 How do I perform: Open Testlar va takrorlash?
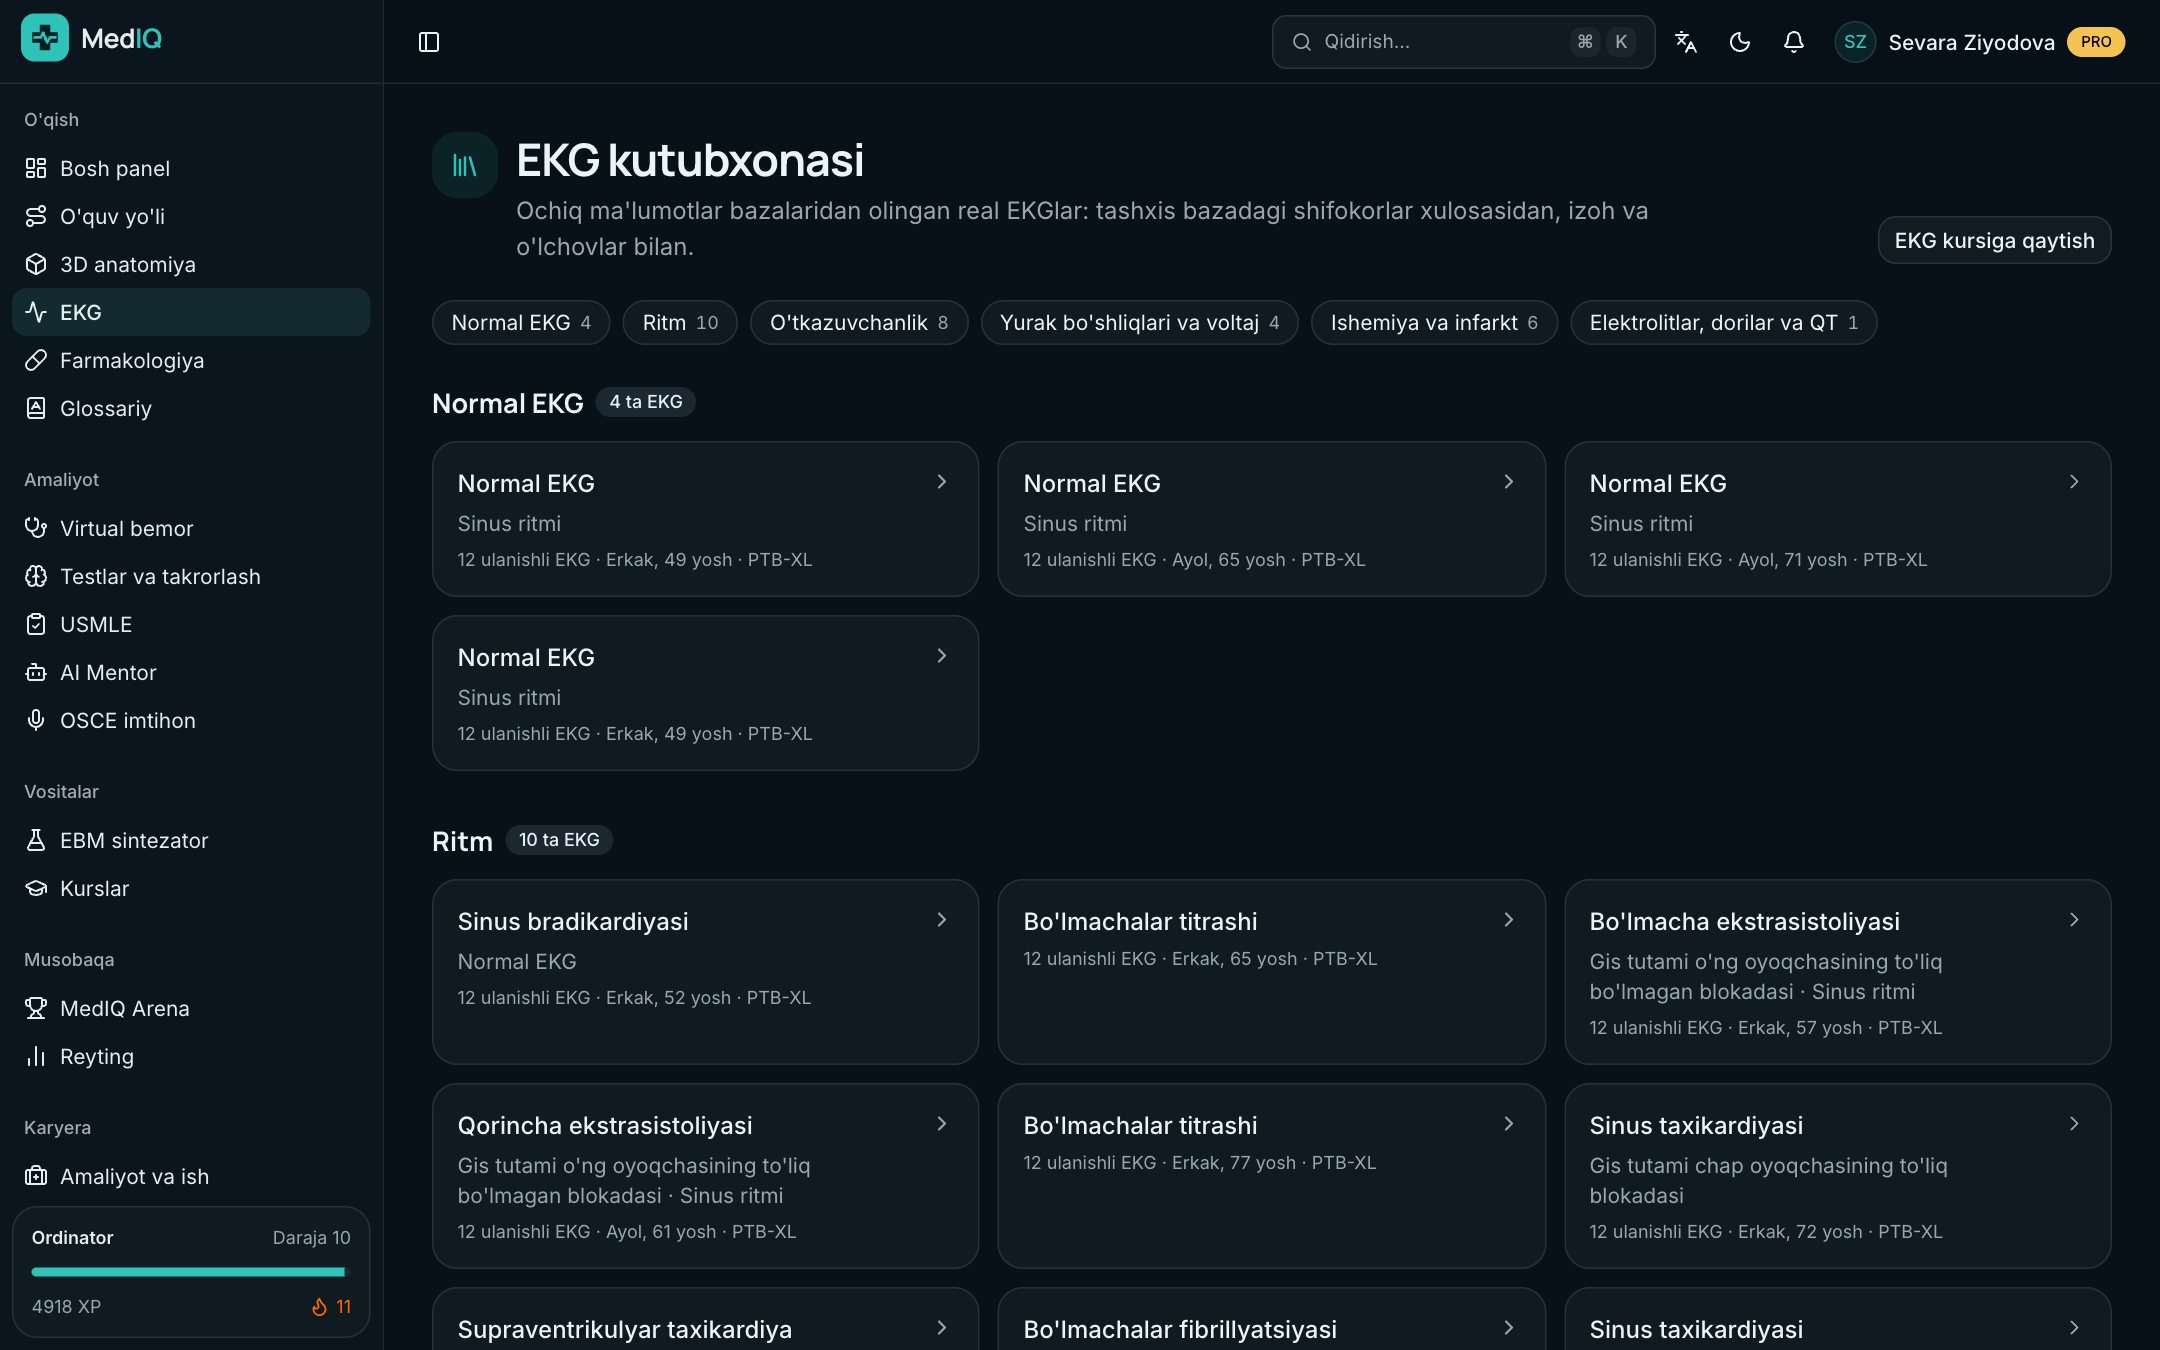(191, 576)
